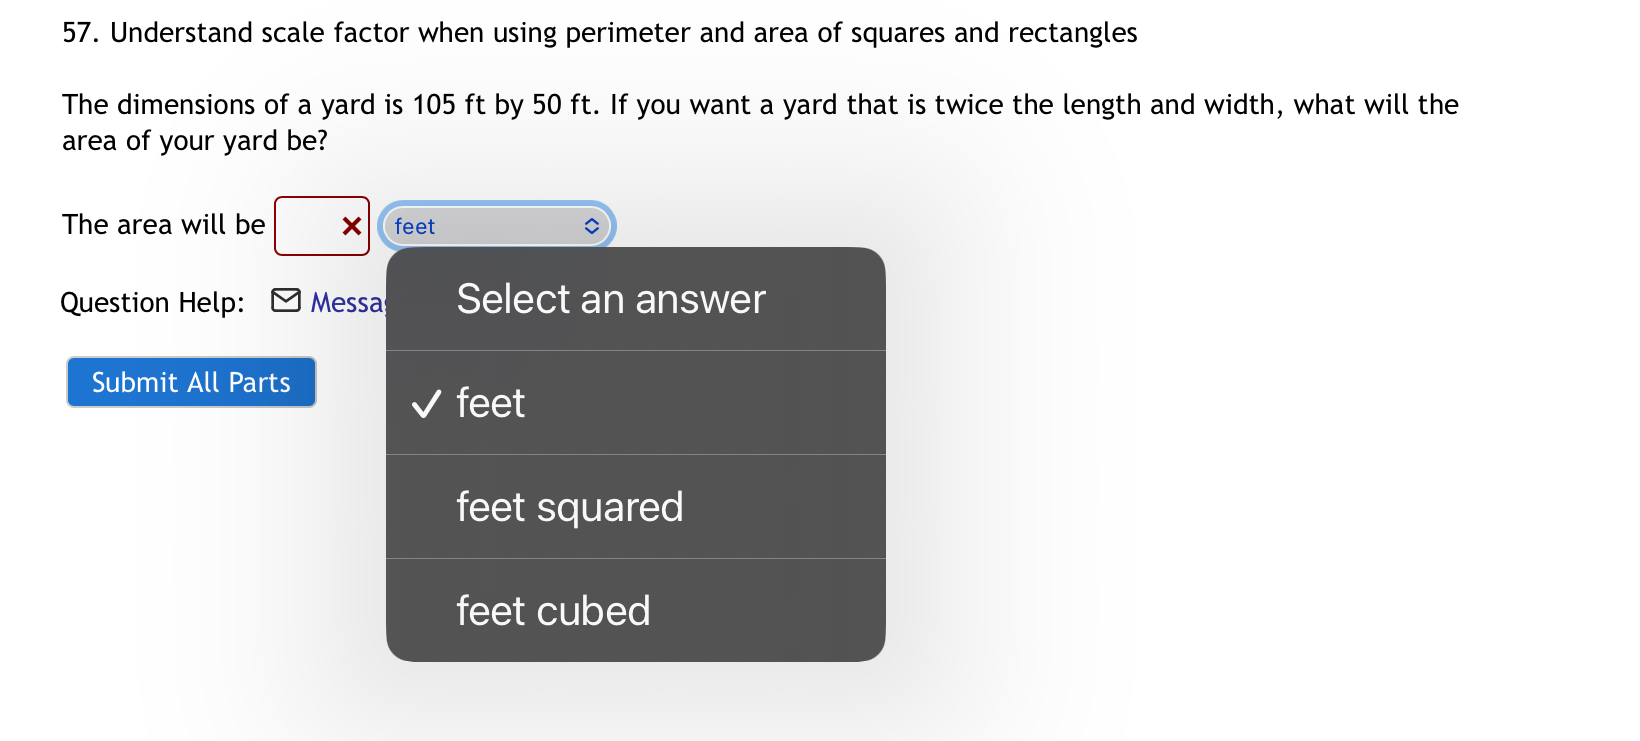
Task: Click the checkmark beside the feet option
Action: coord(424,404)
